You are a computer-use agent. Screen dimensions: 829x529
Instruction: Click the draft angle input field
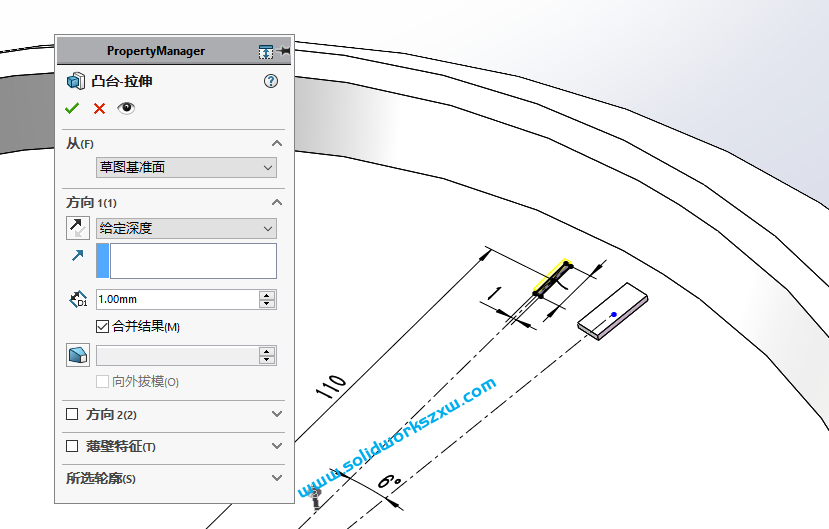coord(178,356)
